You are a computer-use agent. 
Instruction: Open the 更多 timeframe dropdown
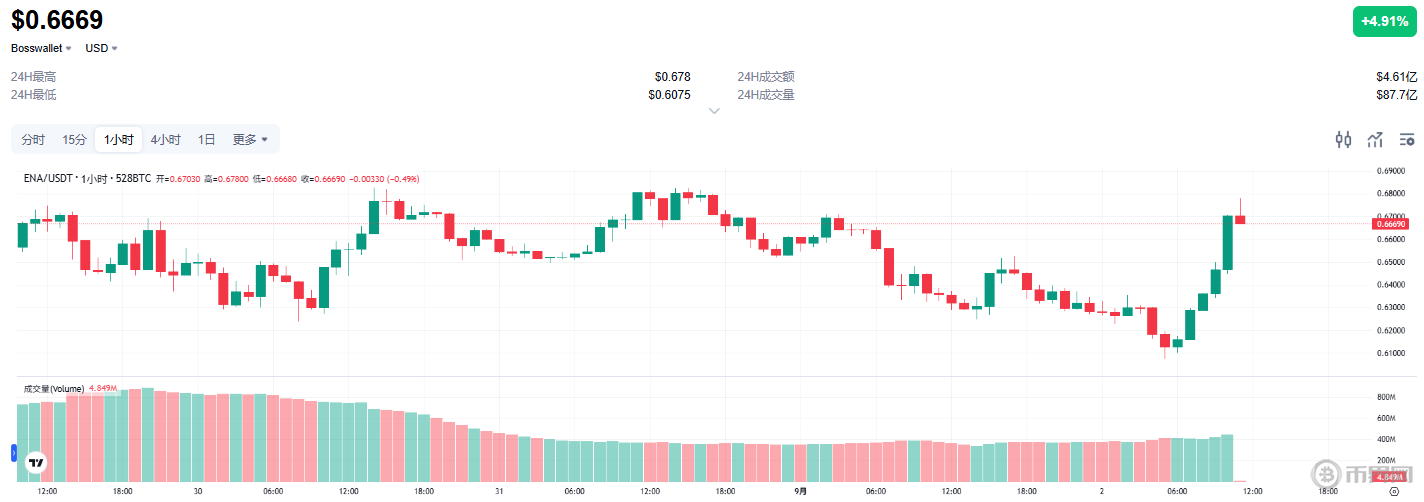coord(250,140)
